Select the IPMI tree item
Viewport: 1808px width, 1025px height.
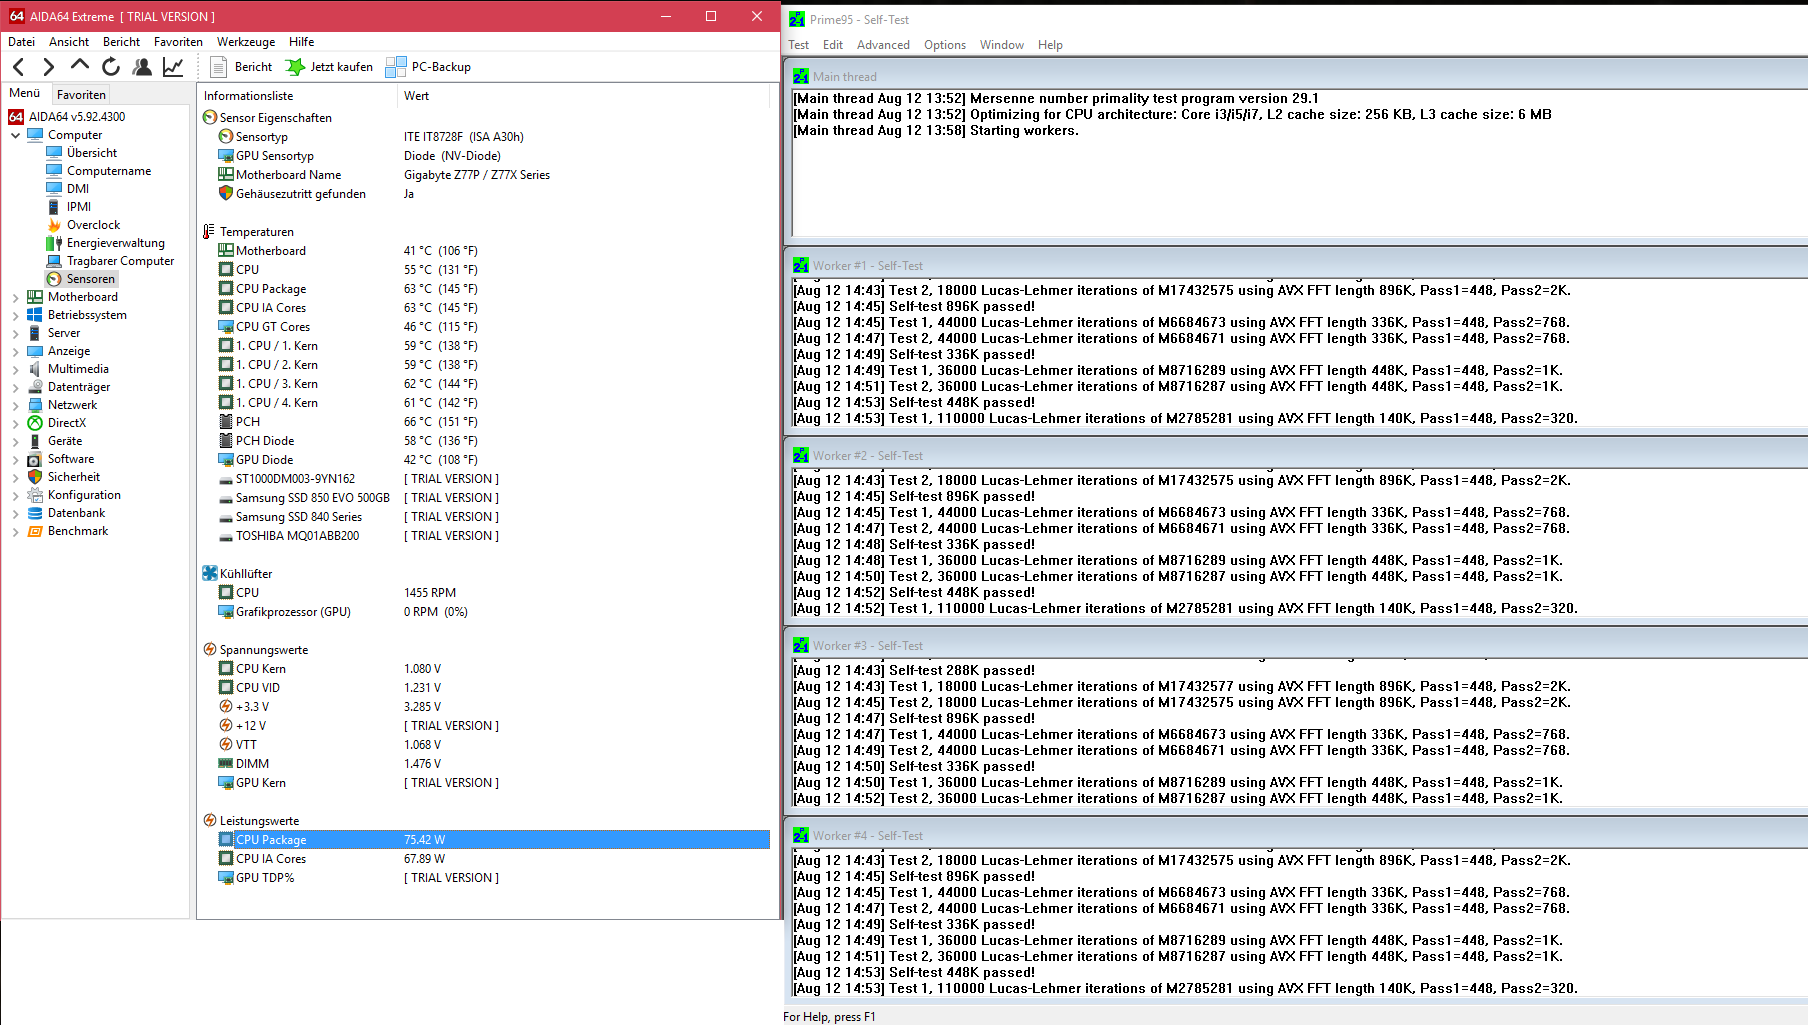tap(69, 207)
